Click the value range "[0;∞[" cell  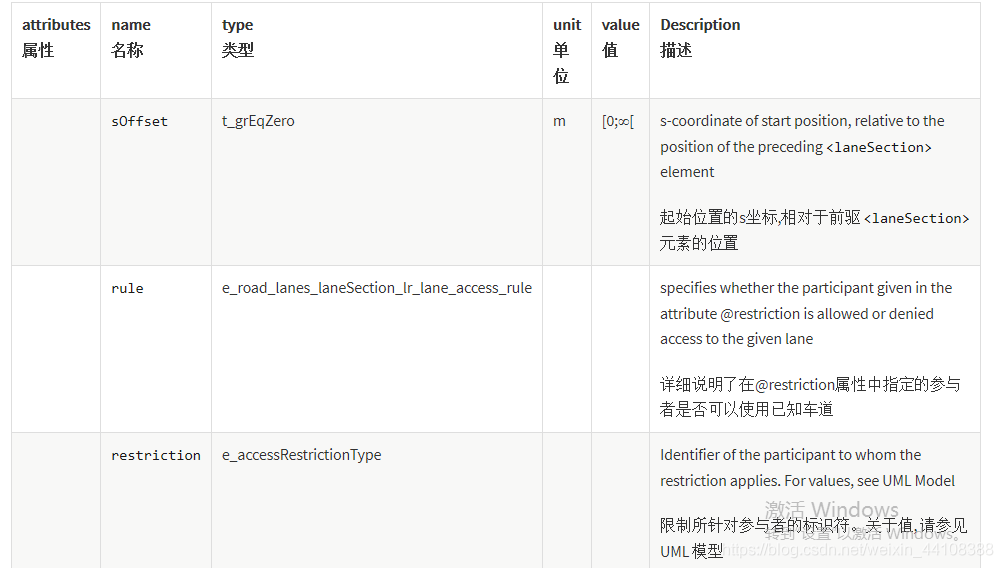pos(617,121)
